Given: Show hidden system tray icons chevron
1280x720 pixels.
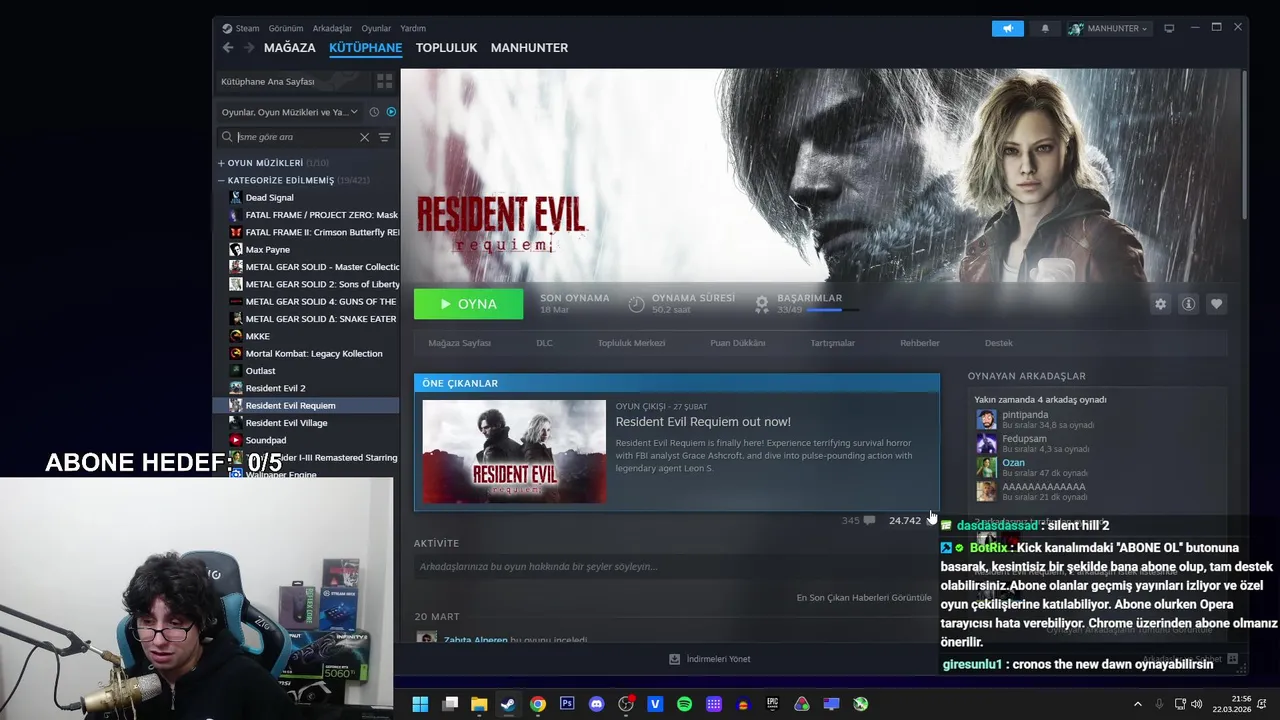Looking at the screenshot, I should pos(1137,704).
